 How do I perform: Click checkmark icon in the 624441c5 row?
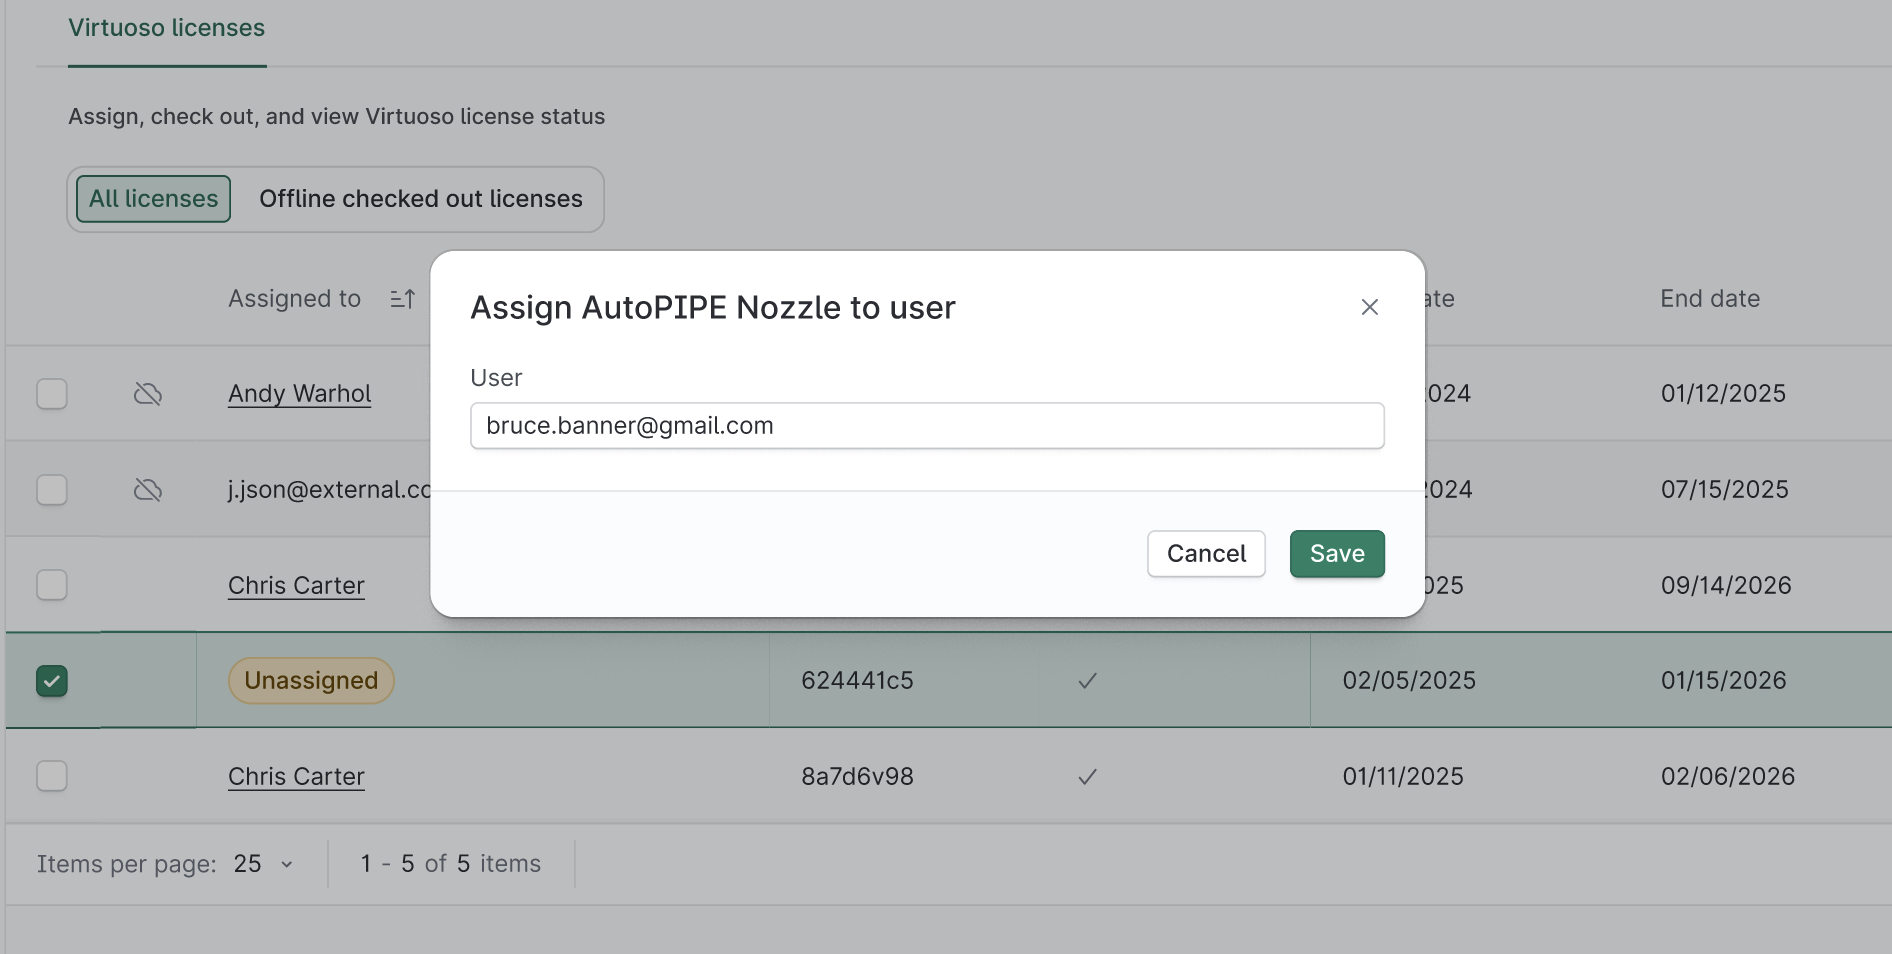pos(1087,681)
